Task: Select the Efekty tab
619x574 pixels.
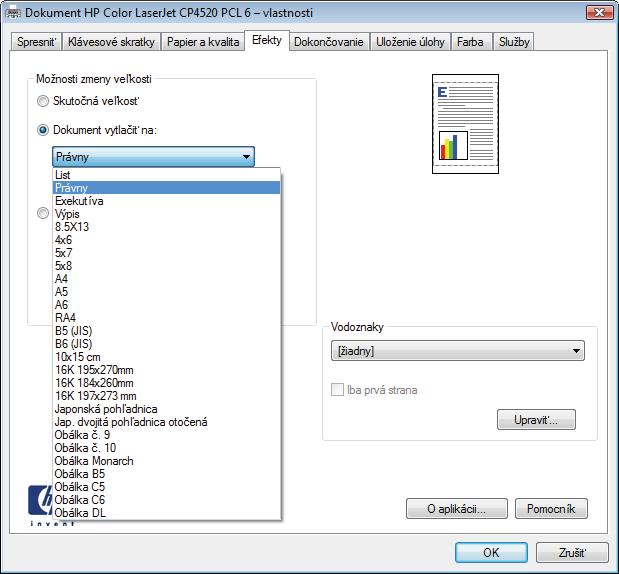Action: 267,40
